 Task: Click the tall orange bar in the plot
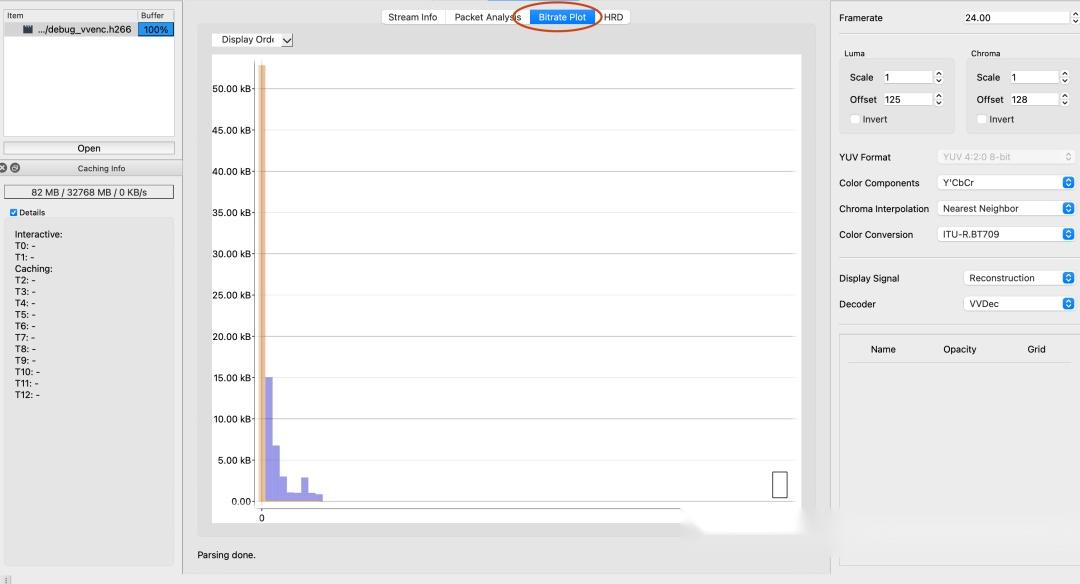(262, 282)
